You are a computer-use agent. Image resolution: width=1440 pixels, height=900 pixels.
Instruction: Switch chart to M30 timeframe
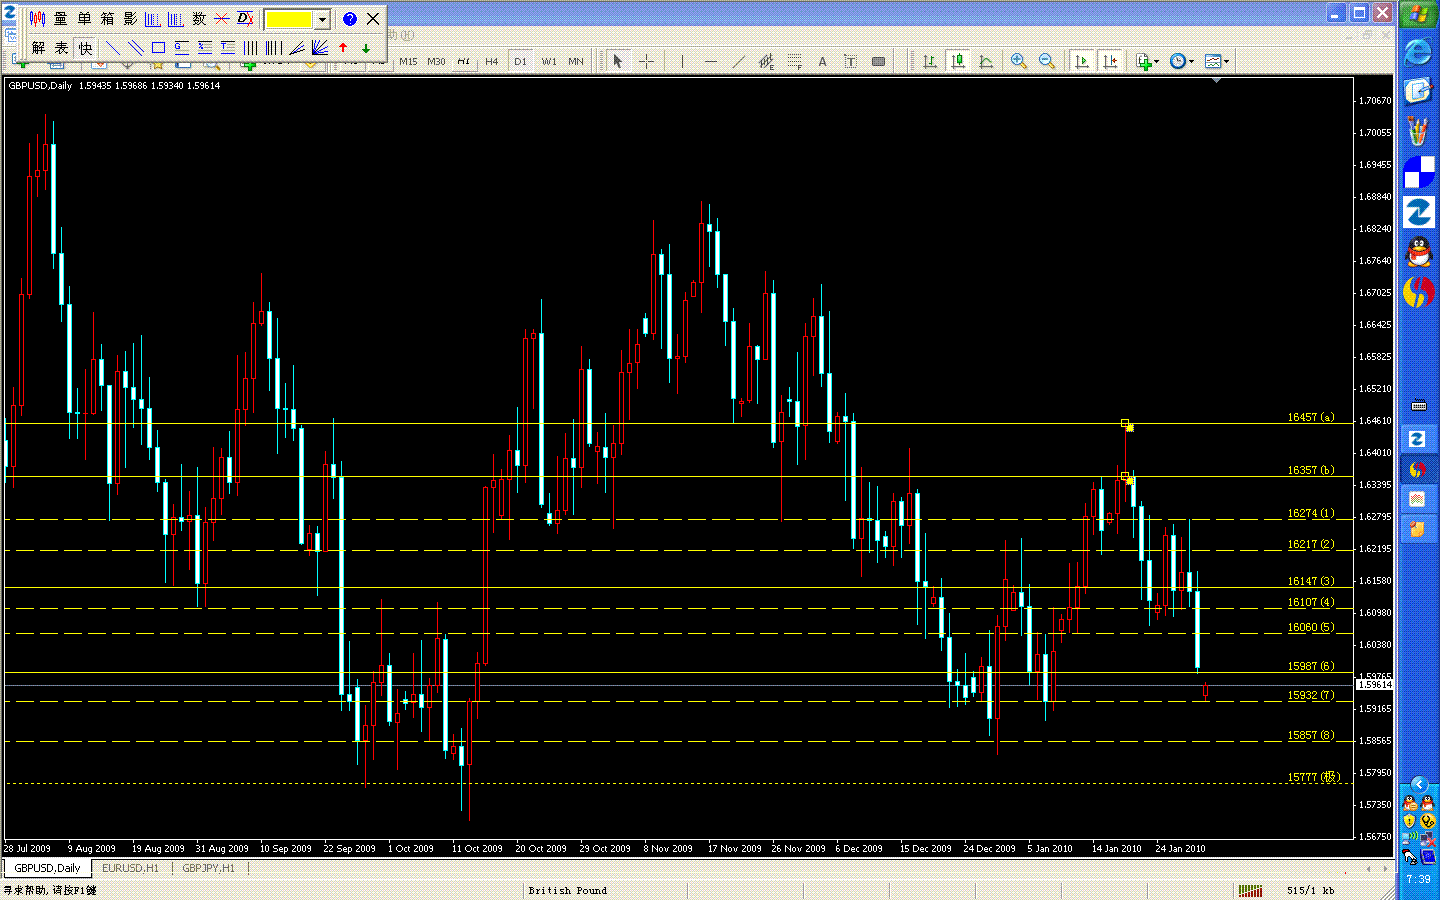coord(436,62)
